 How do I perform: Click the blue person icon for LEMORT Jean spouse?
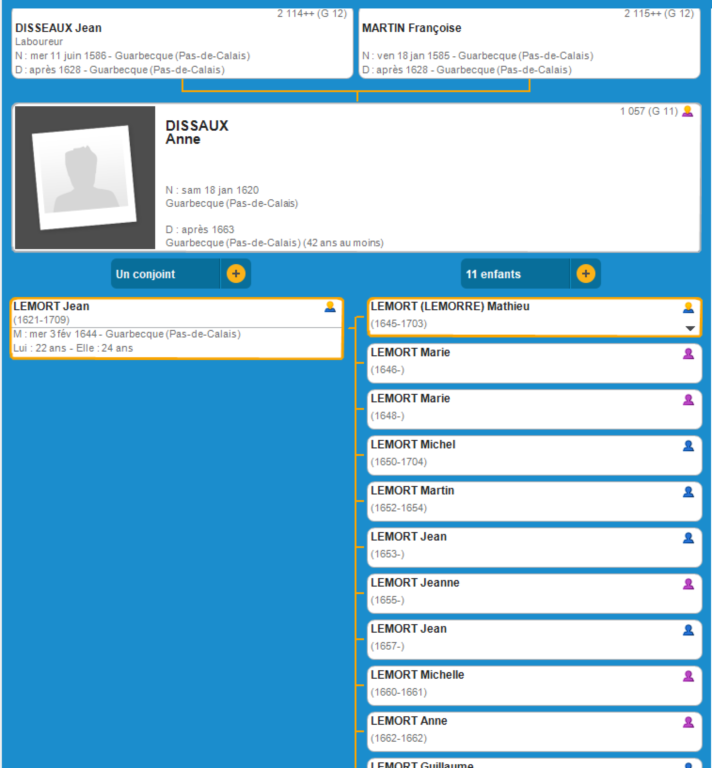coord(330,307)
